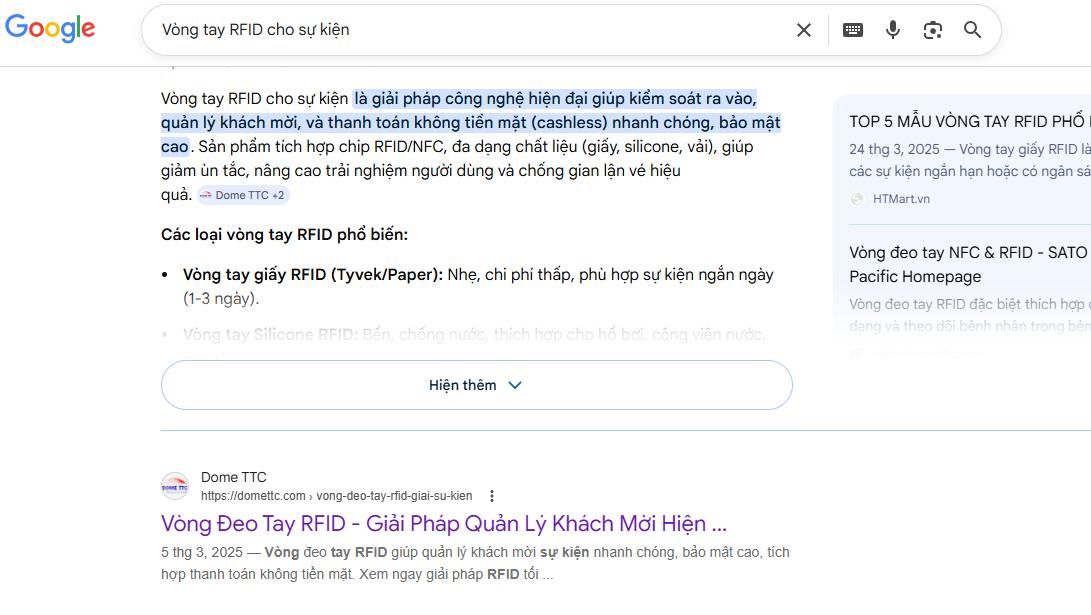Start the search via the magnifier icon
Image resolution: width=1091 pixels, height=615 pixels.
972,30
